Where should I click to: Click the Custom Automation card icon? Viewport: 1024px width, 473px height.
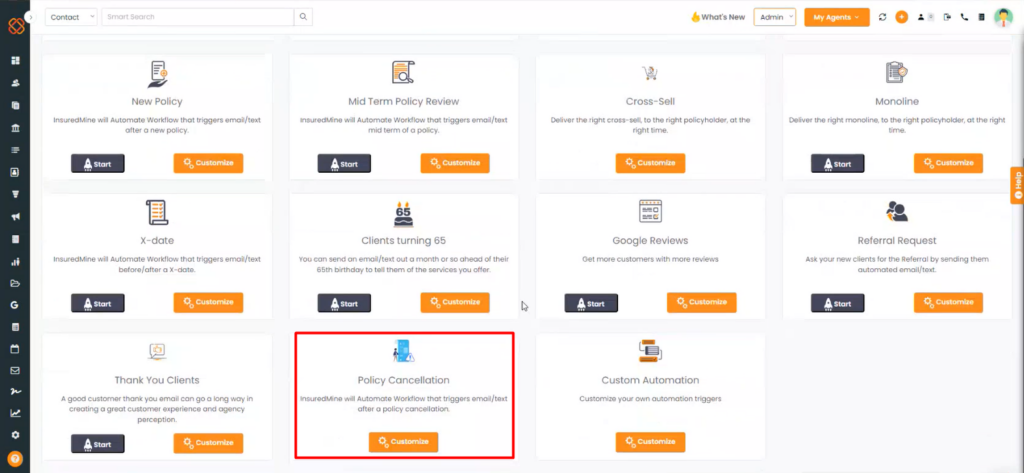pyautogui.click(x=650, y=351)
